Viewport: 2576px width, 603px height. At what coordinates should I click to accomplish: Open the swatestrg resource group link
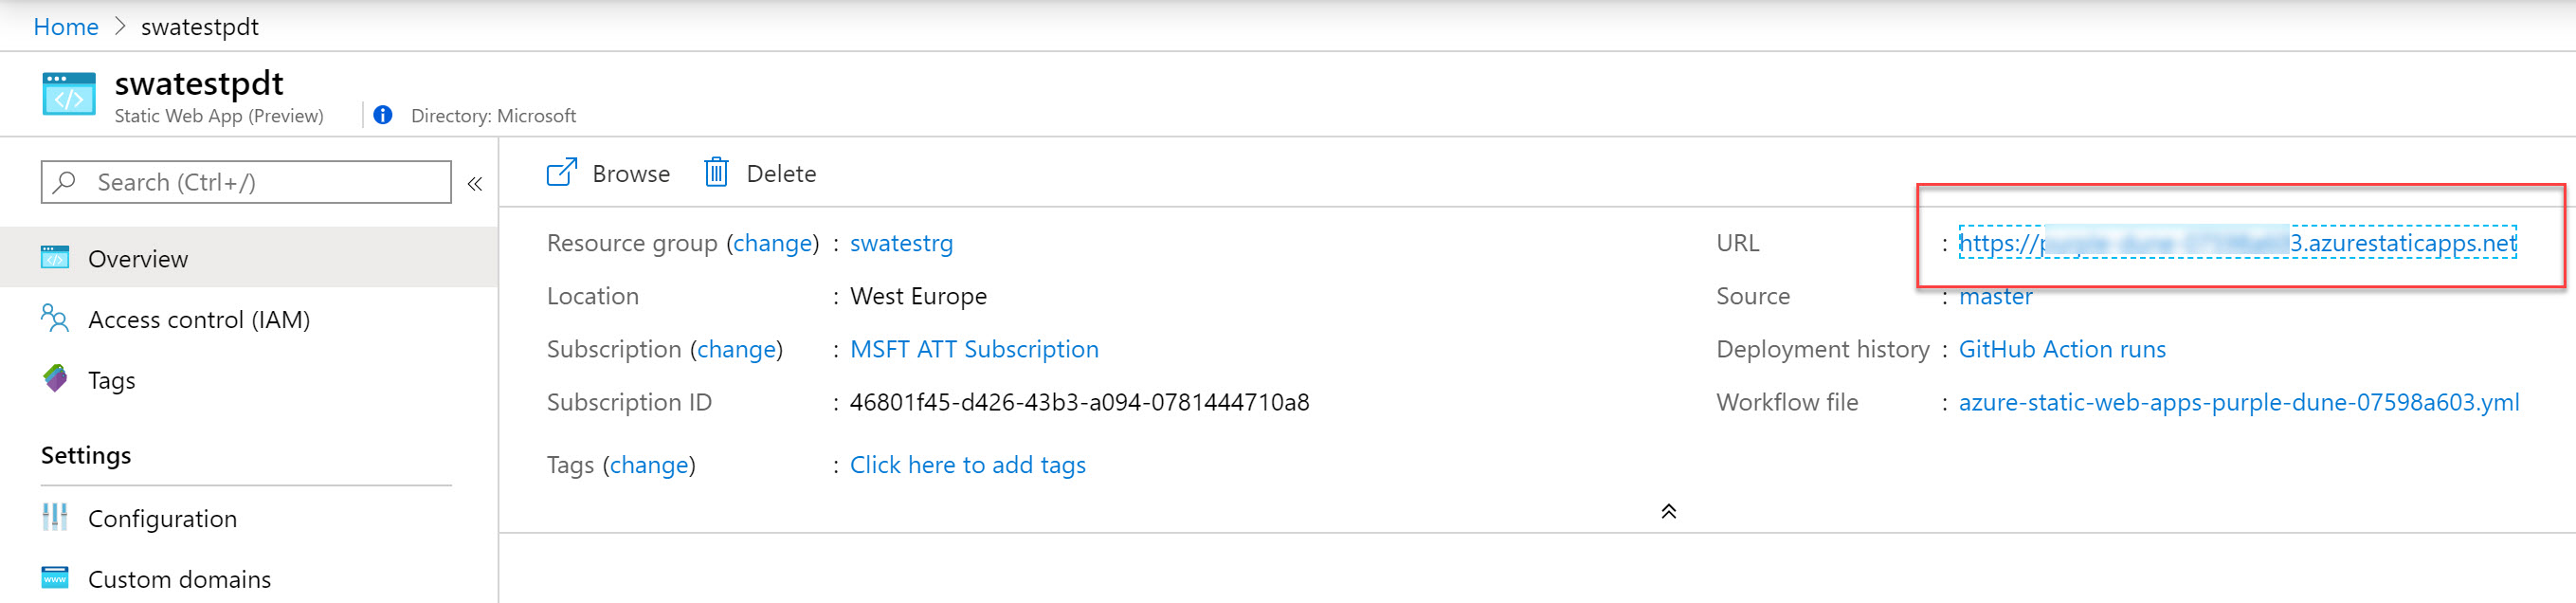click(901, 243)
